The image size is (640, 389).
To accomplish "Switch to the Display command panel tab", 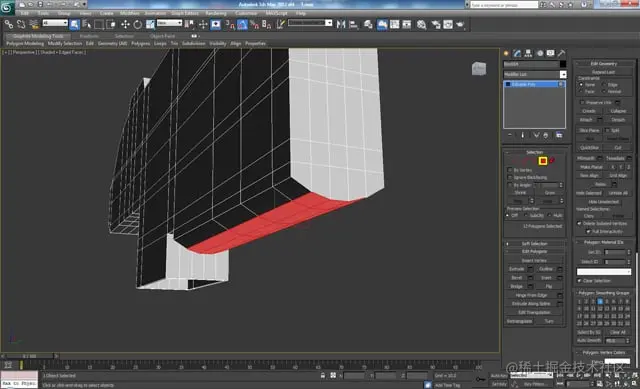I will (x=551, y=53).
